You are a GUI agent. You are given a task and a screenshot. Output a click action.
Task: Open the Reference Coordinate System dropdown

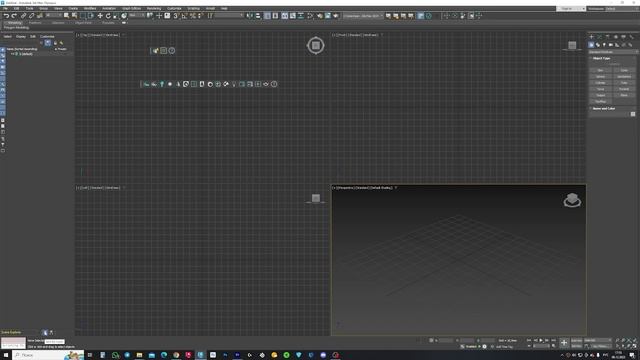click(x=137, y=16)
